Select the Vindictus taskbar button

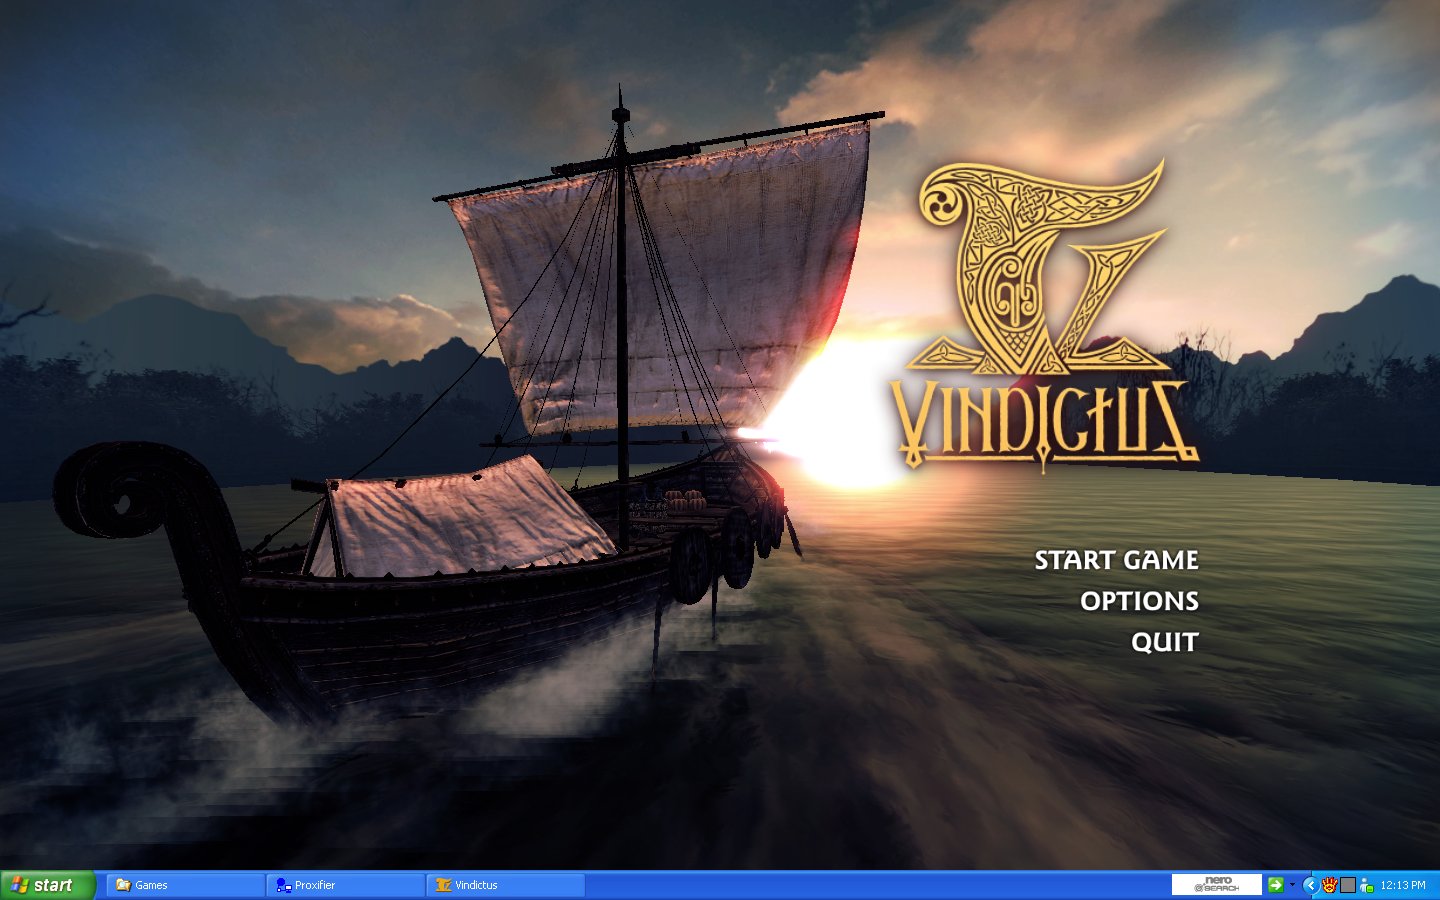505,885
